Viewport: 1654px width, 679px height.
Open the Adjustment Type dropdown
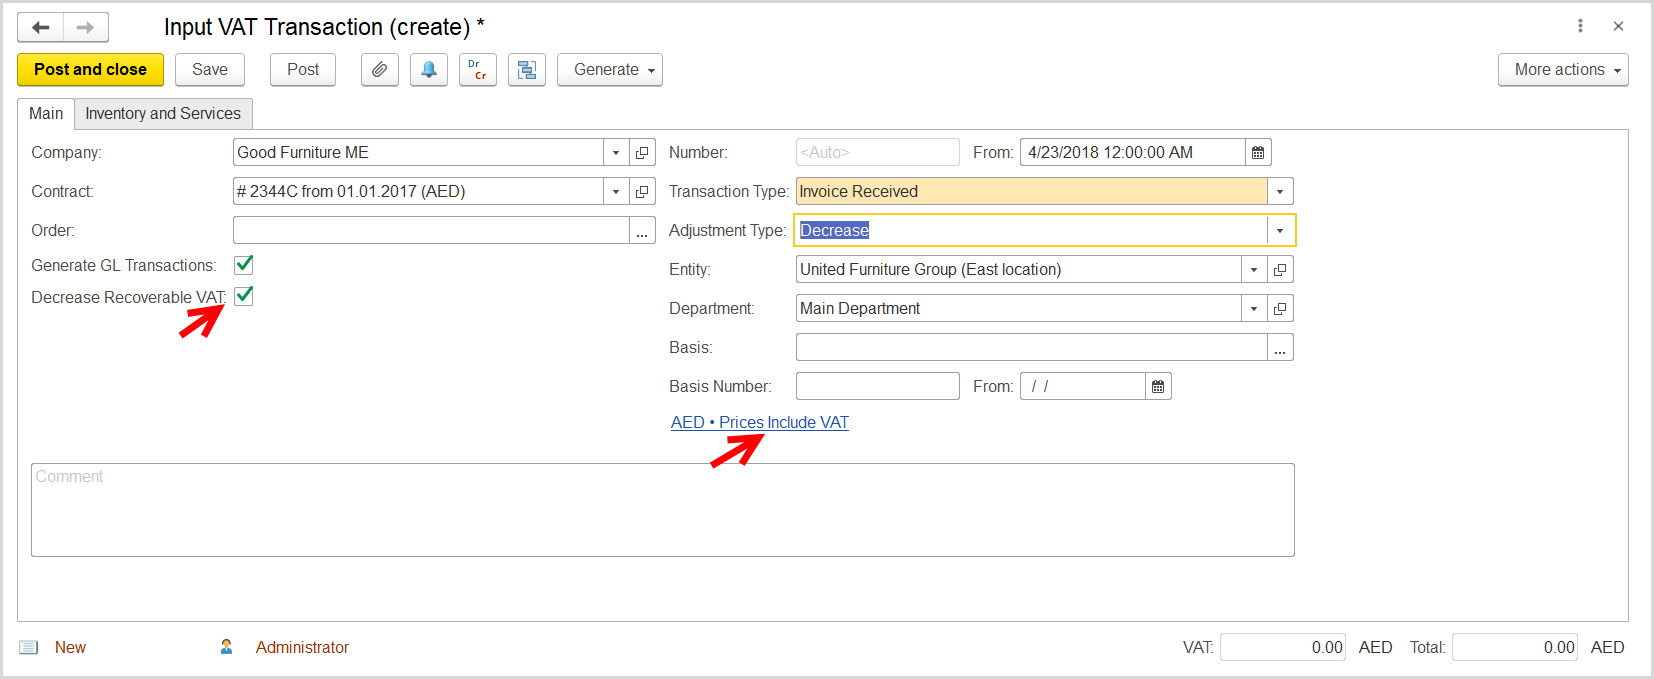1280,231
